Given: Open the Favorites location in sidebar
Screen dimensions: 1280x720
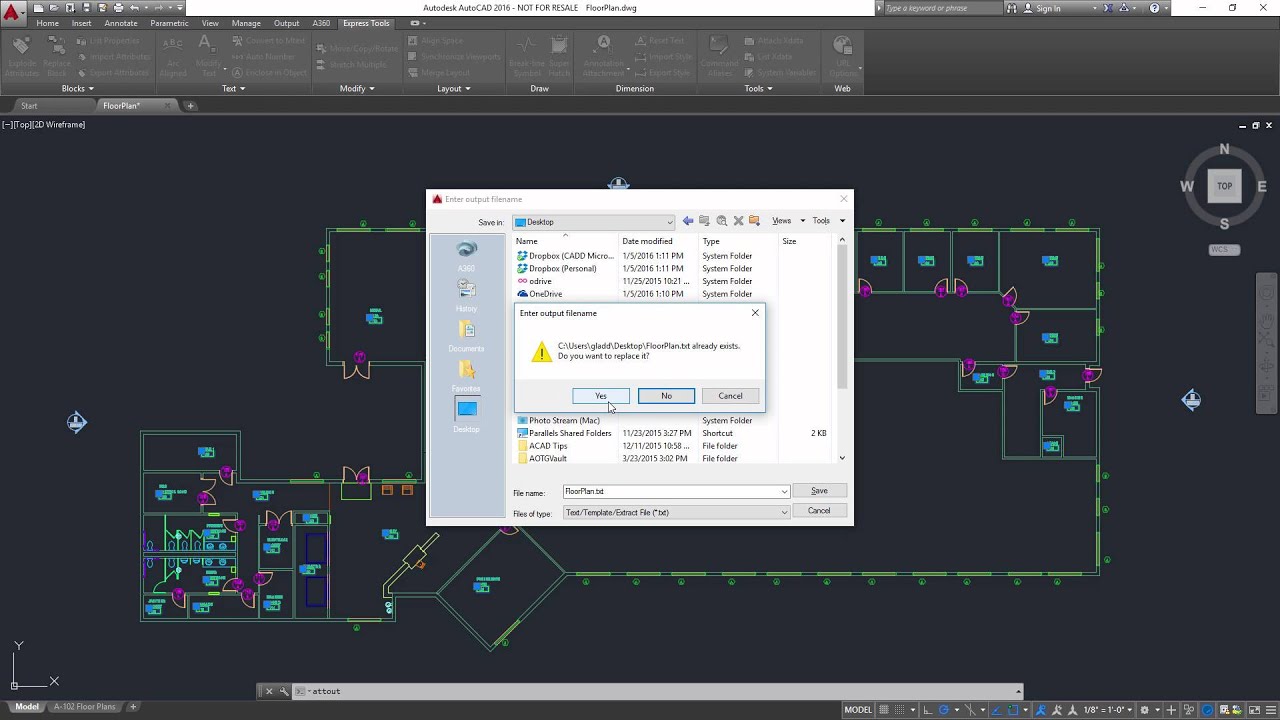Looking at the screenshot, I should [466, 376].
